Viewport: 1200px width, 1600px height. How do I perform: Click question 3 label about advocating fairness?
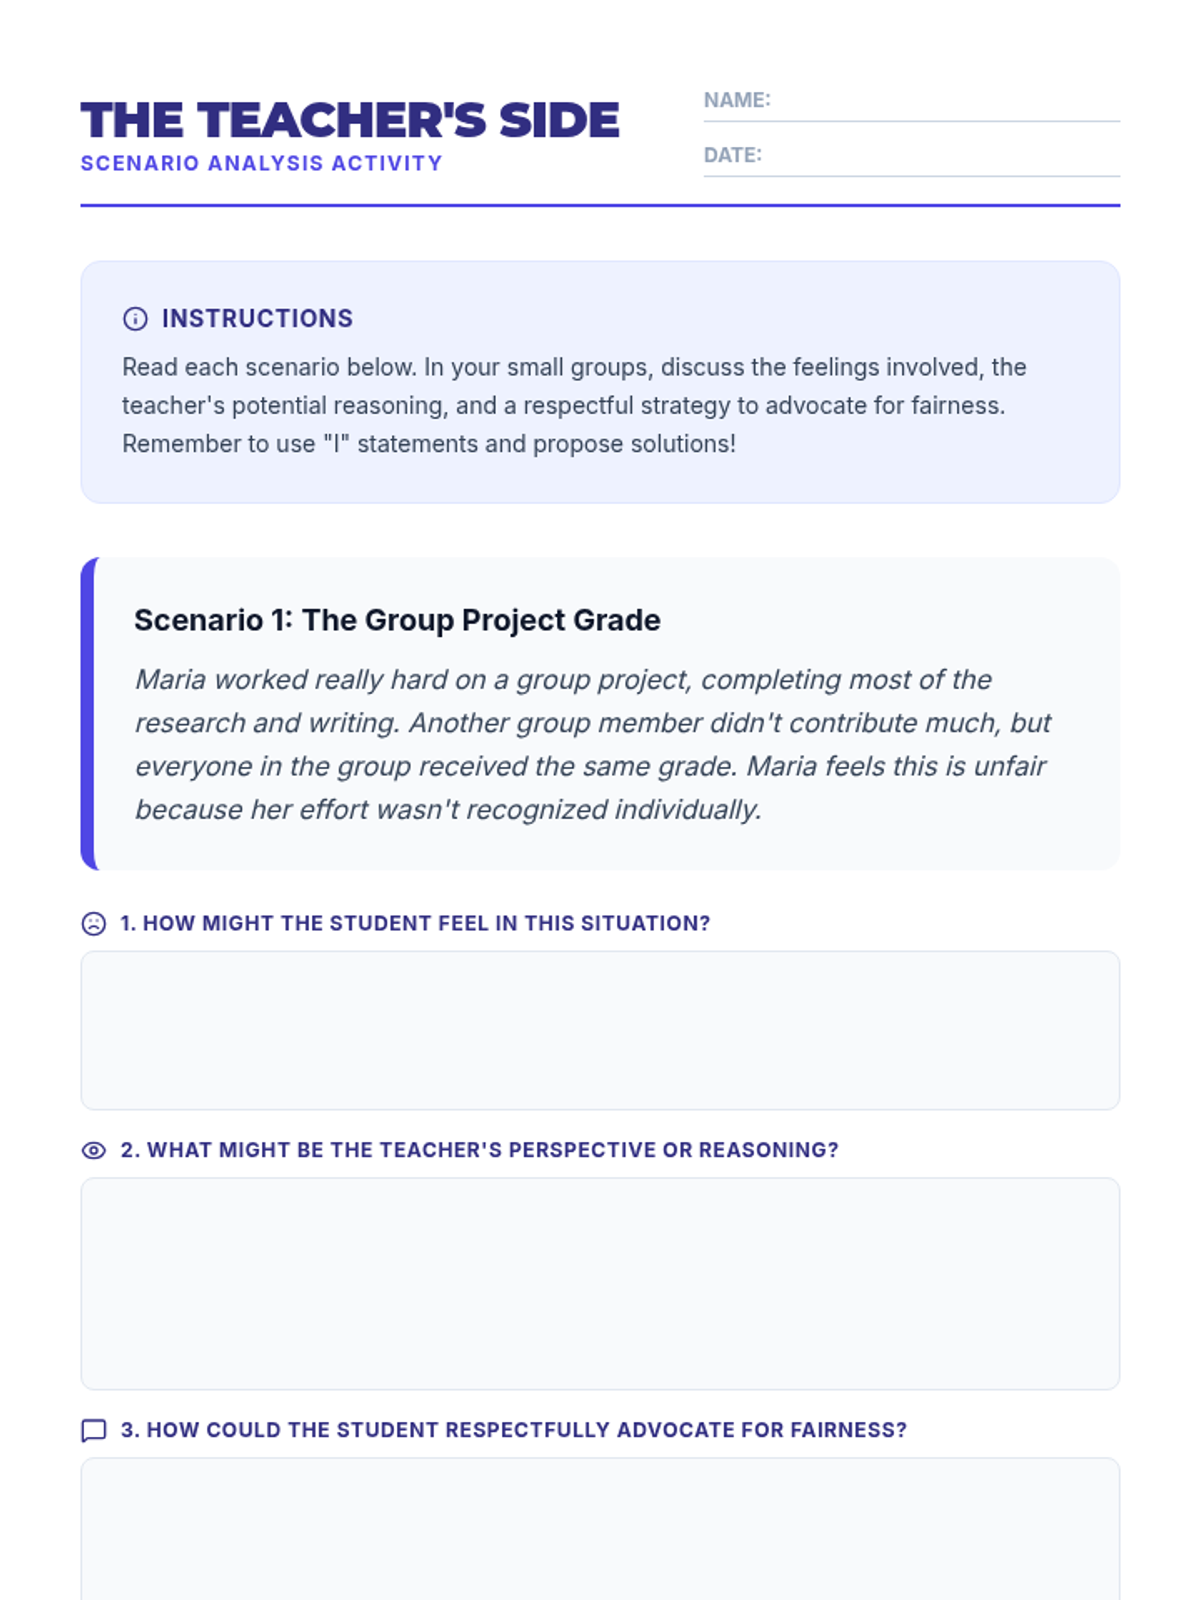(513, 1431)
